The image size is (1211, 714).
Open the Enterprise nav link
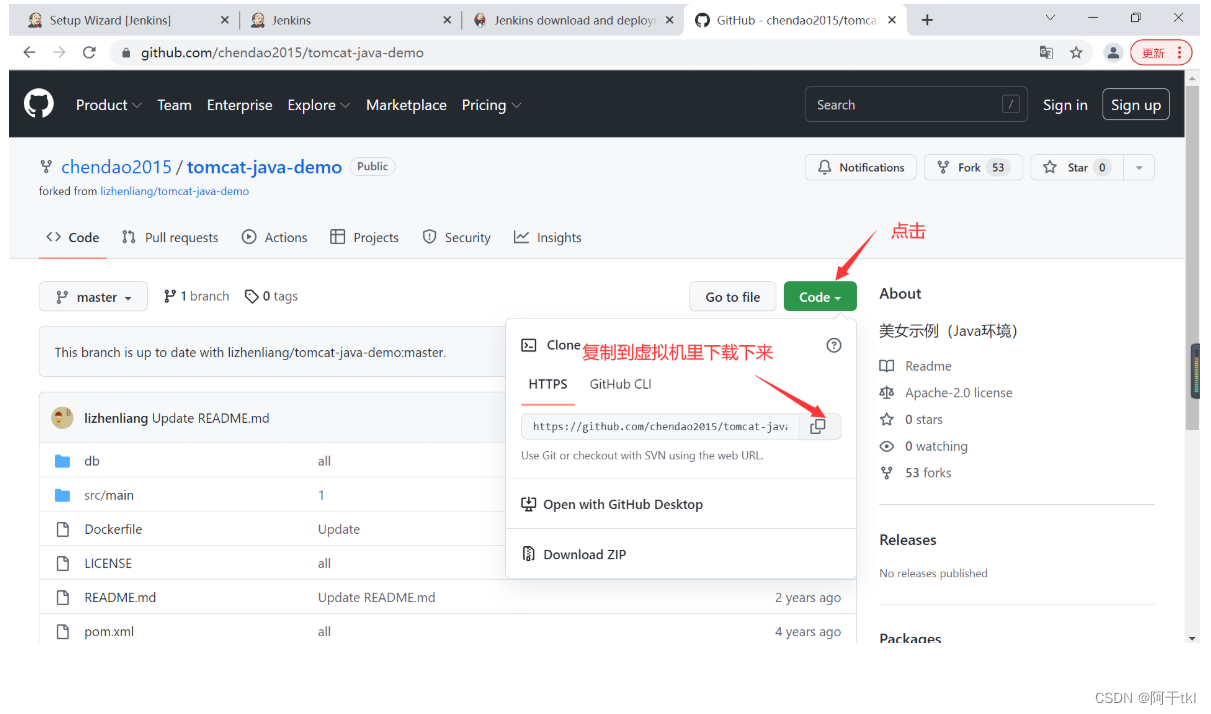tap(240, 105)
